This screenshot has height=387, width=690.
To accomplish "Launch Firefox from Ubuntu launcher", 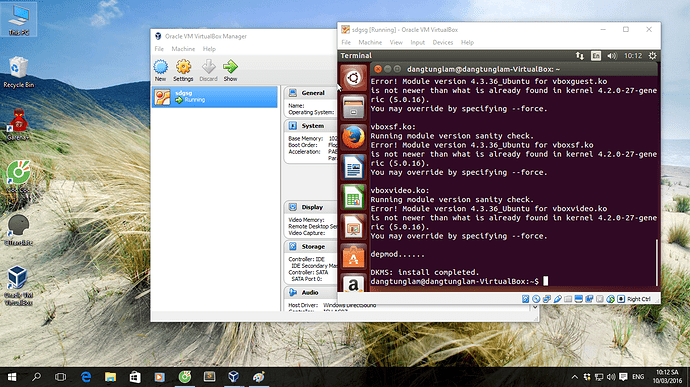I will pos(353,137).
